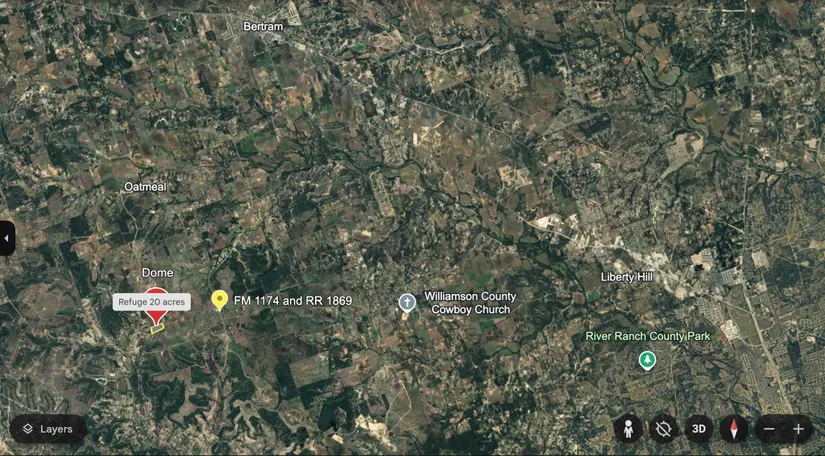Viewport: 825px width, 456px height.
Task: Toggle the 3D view button
Action: (699, 429)
